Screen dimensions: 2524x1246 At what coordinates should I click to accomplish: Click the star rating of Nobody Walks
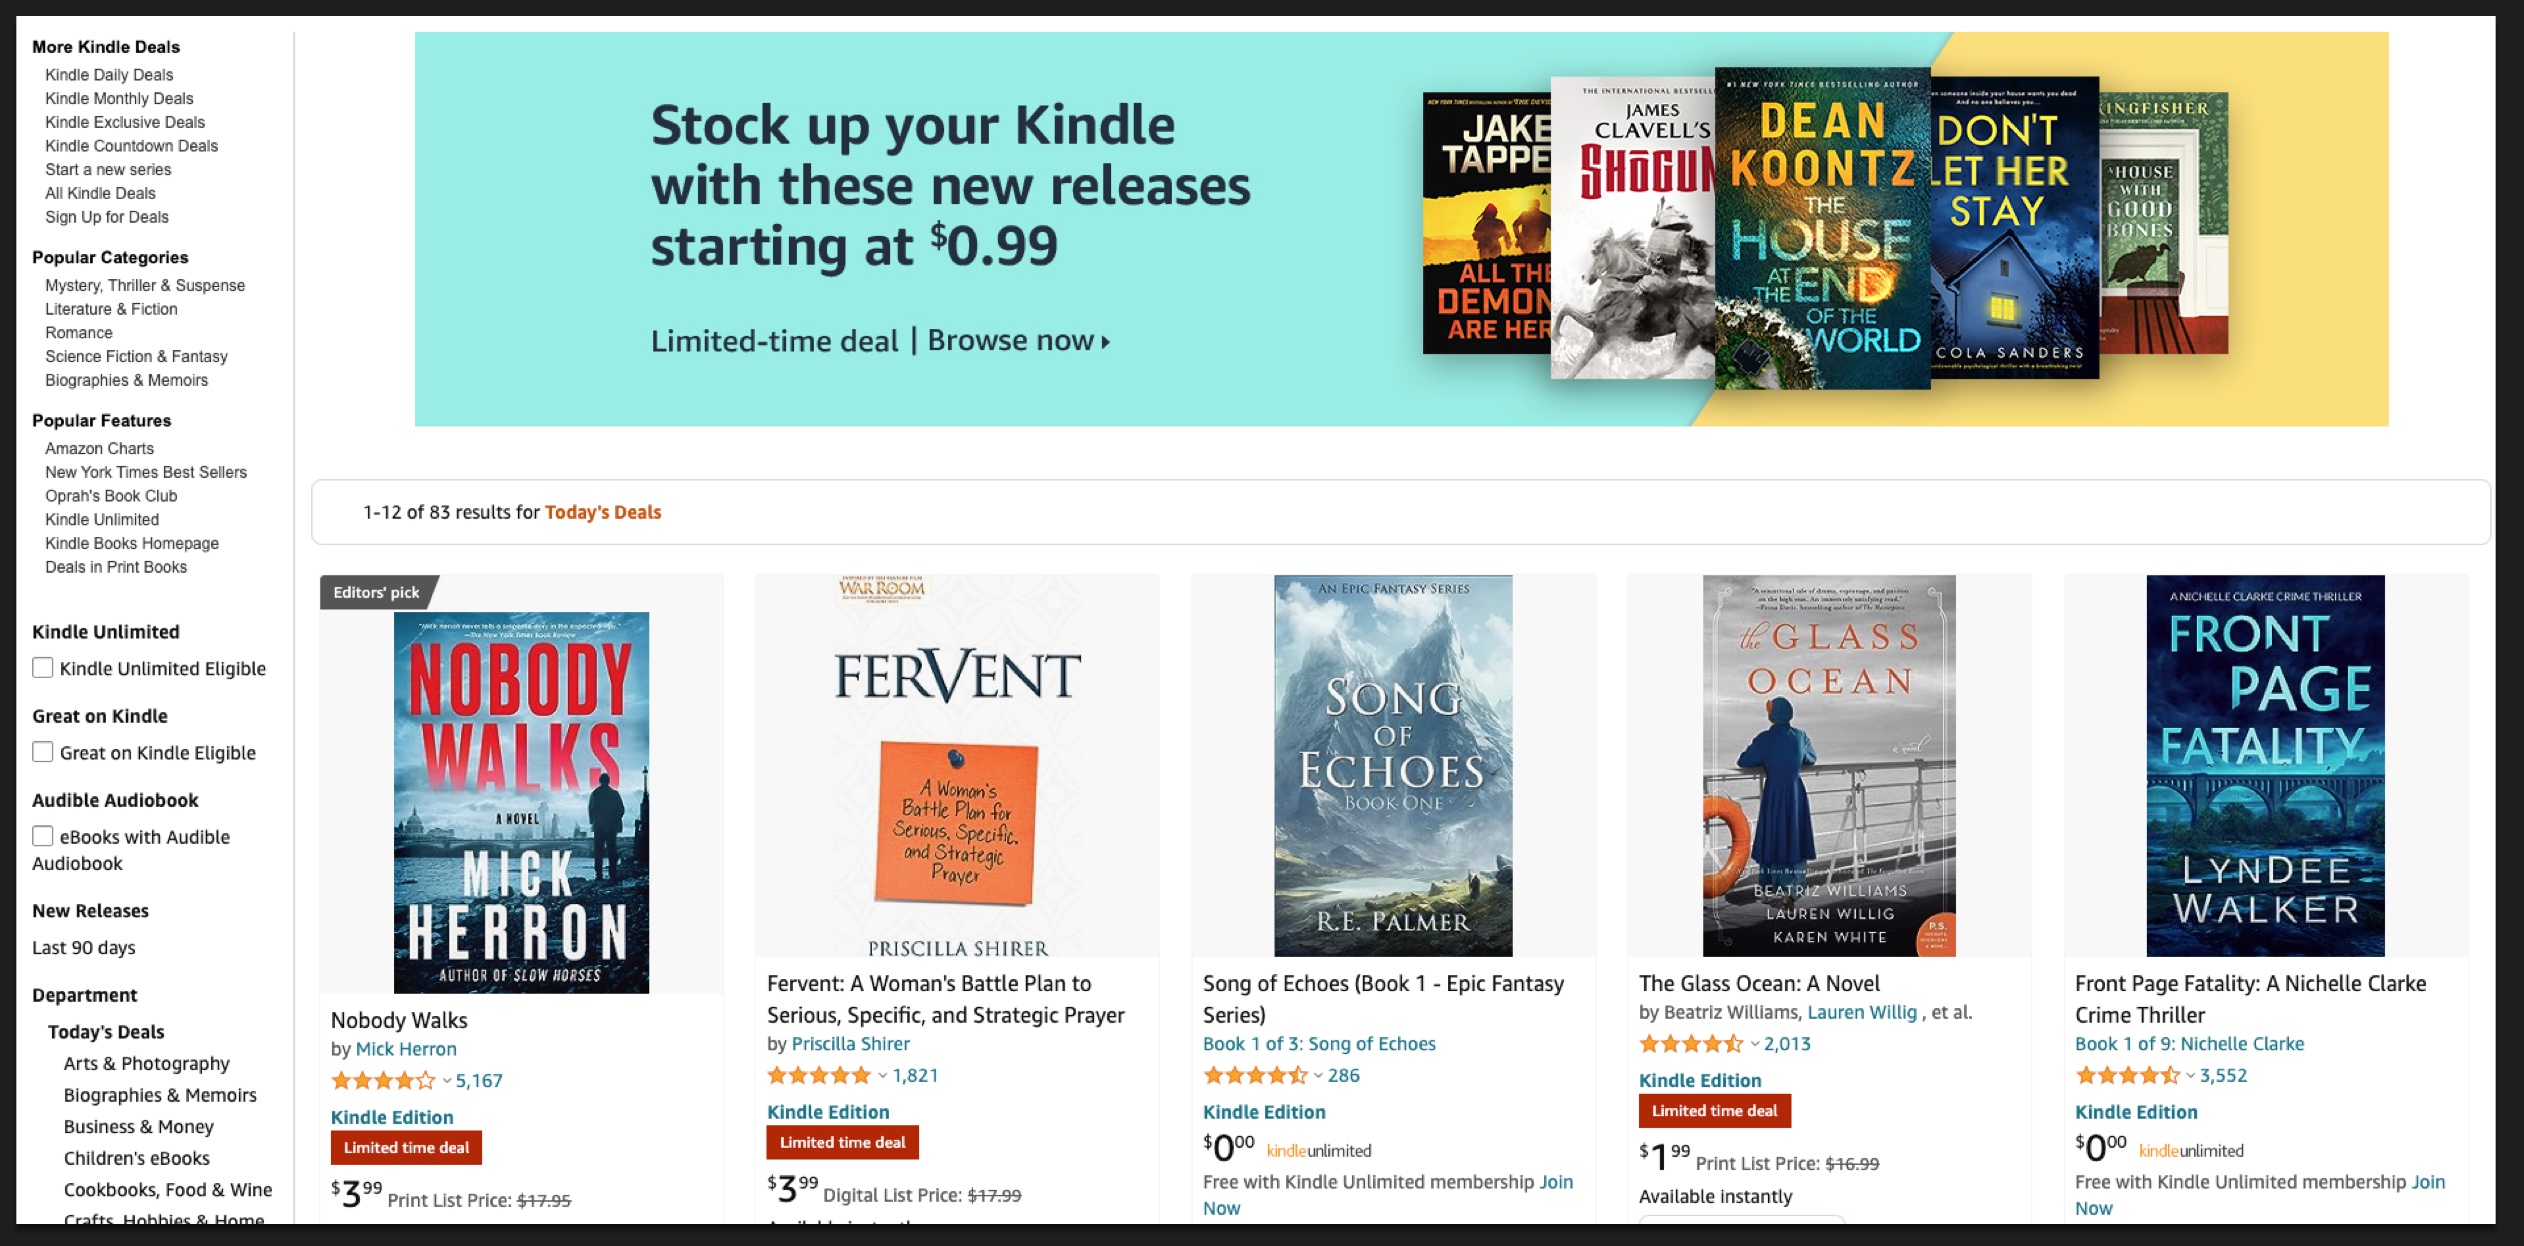point(383,1081)
